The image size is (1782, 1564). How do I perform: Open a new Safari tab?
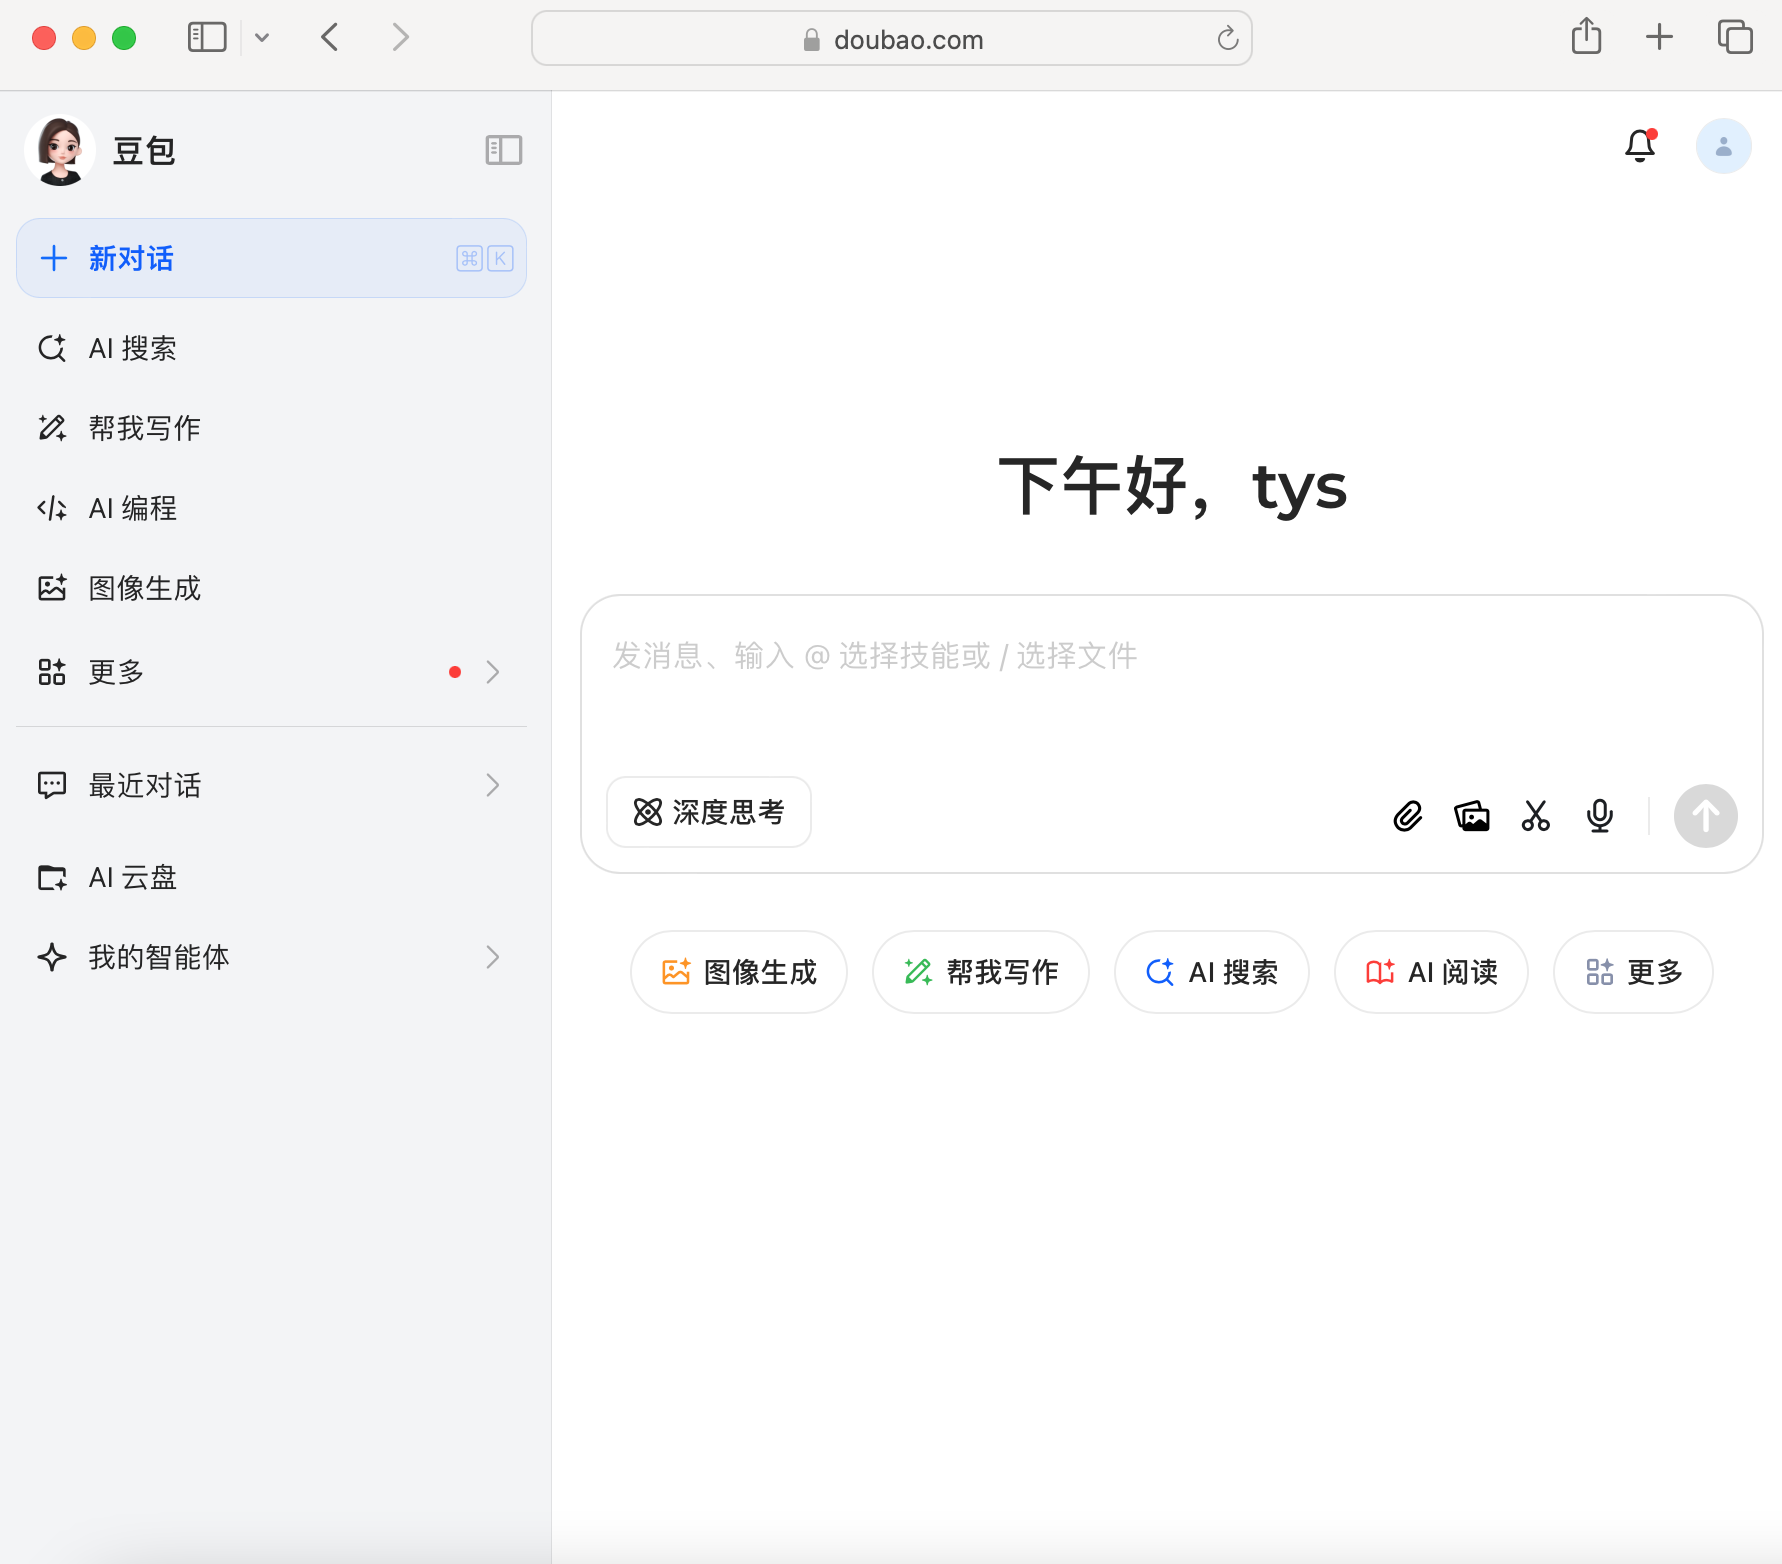[1659, 37]
